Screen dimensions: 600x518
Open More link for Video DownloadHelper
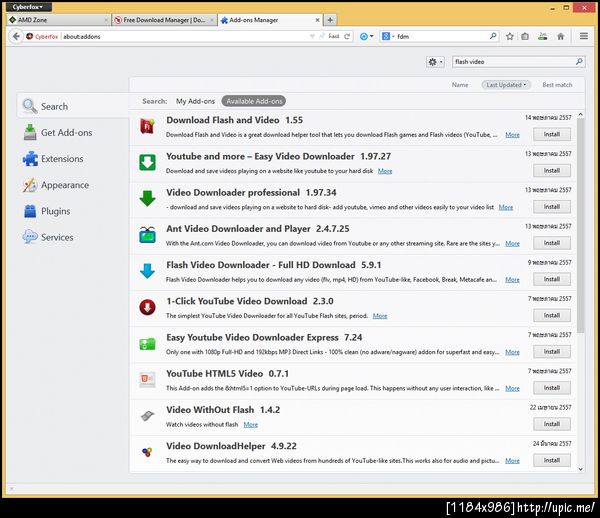point(512,461)
